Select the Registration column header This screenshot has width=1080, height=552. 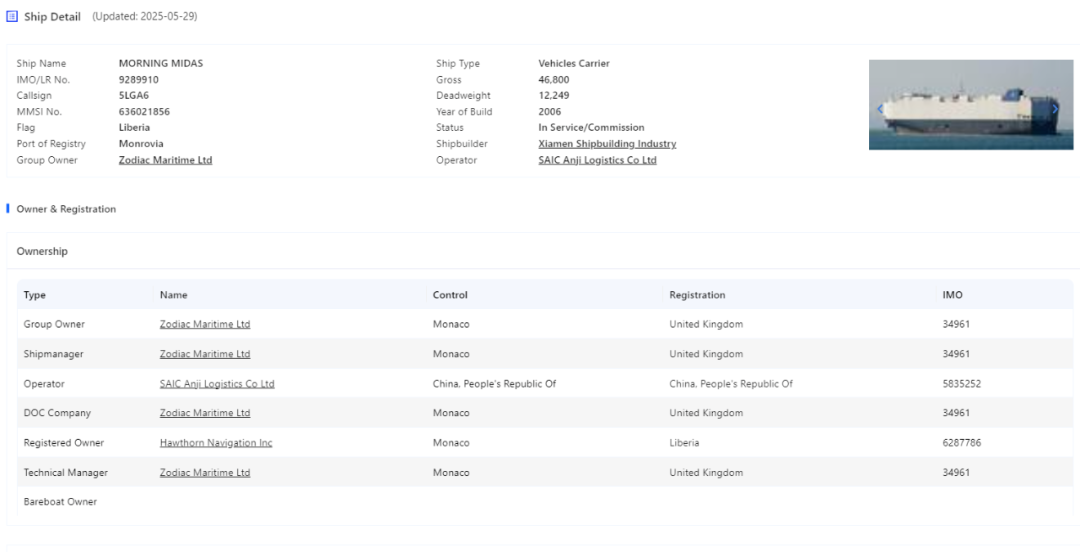pyautogui.click(x=697, y=295)
